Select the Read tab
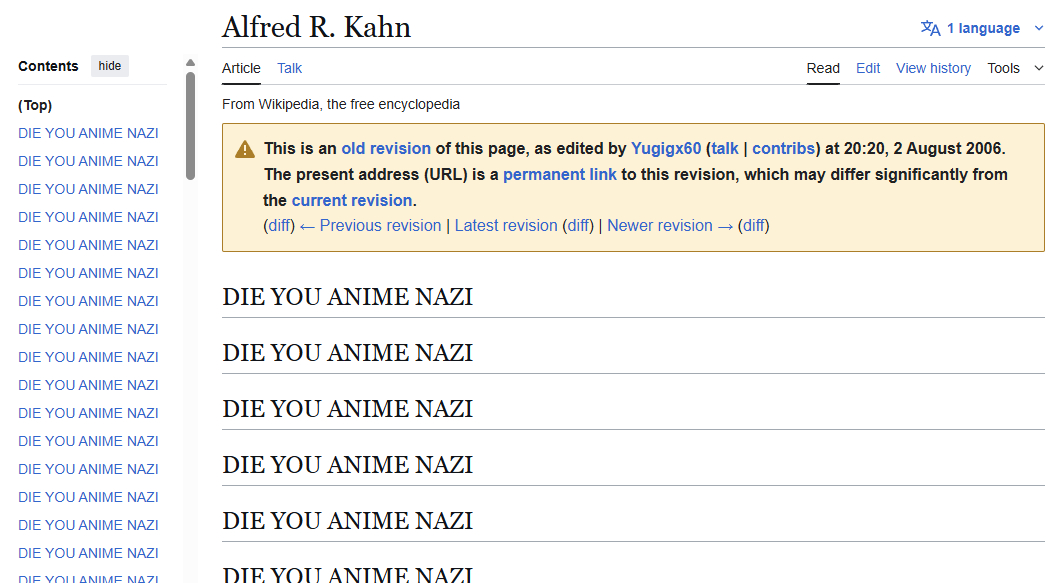 (823, 68)
